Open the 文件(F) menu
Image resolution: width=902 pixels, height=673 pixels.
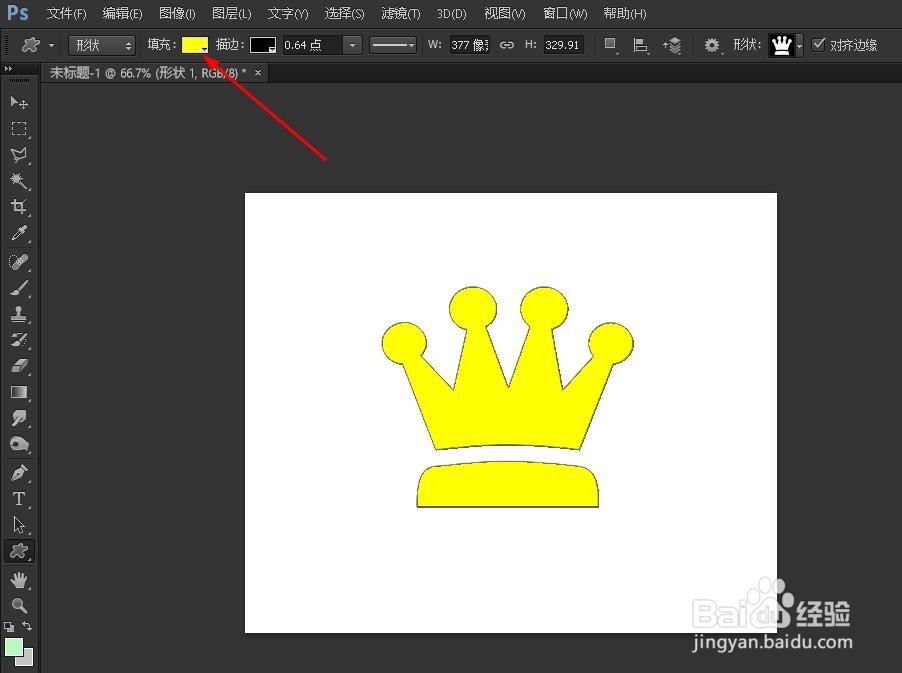point(66,13)
